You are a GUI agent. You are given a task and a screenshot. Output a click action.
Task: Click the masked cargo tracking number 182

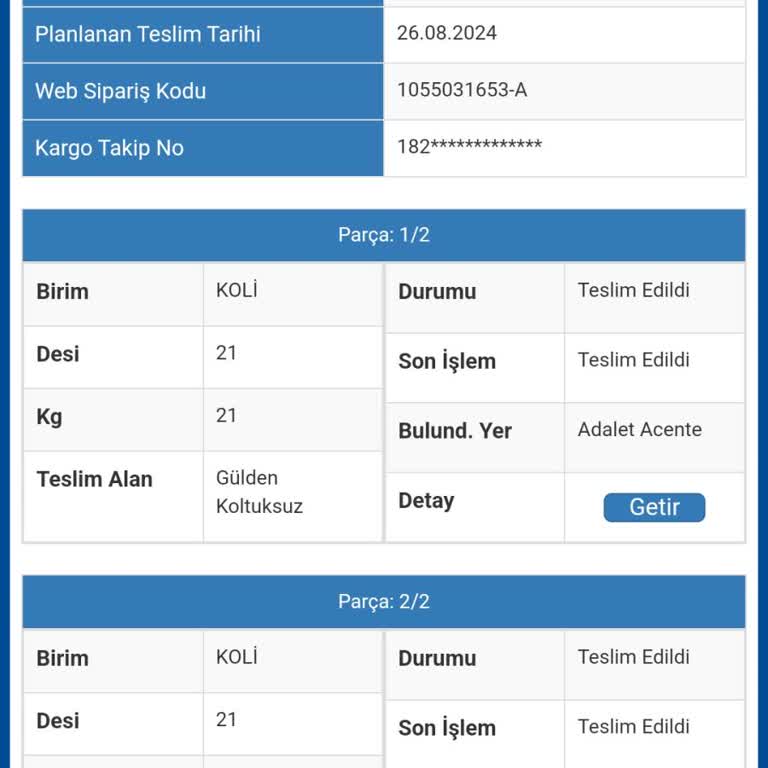[x=469, y=146]
